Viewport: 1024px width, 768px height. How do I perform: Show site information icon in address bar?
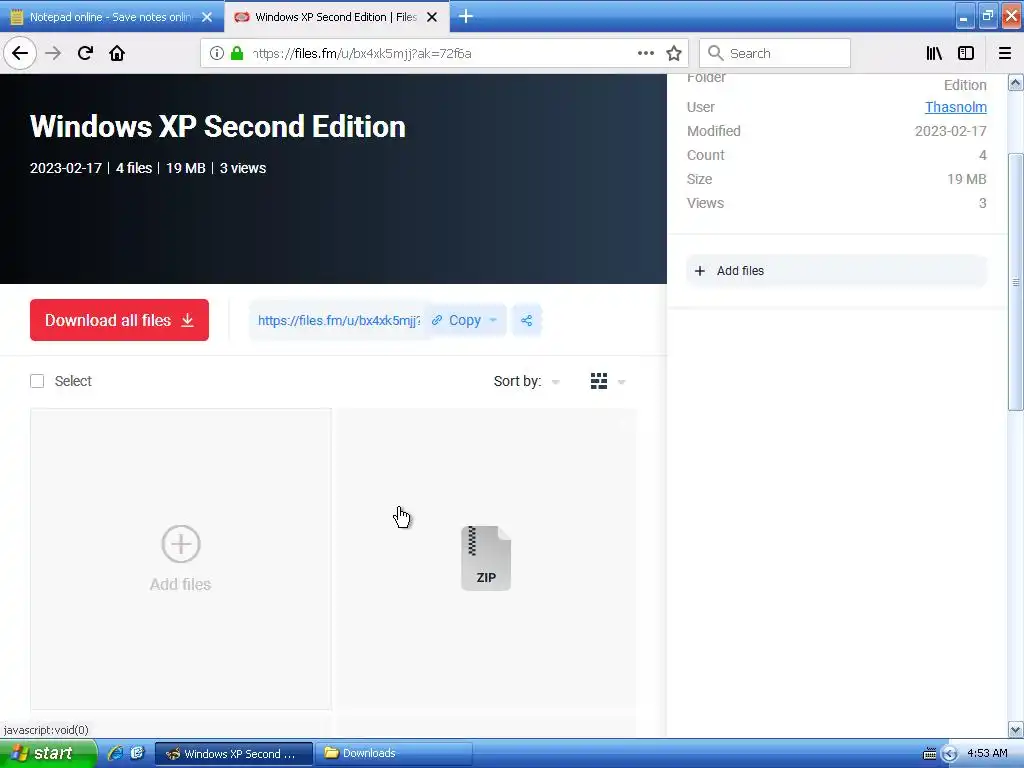(217, 53)
